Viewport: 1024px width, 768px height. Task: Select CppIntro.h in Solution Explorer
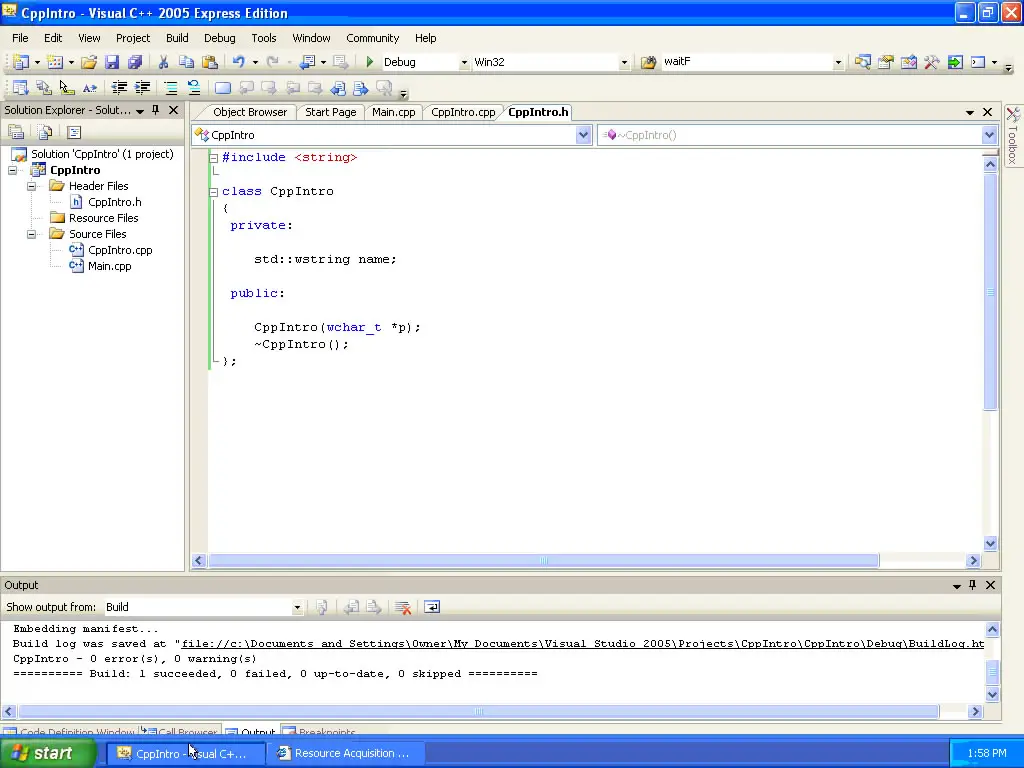point(115,202)
